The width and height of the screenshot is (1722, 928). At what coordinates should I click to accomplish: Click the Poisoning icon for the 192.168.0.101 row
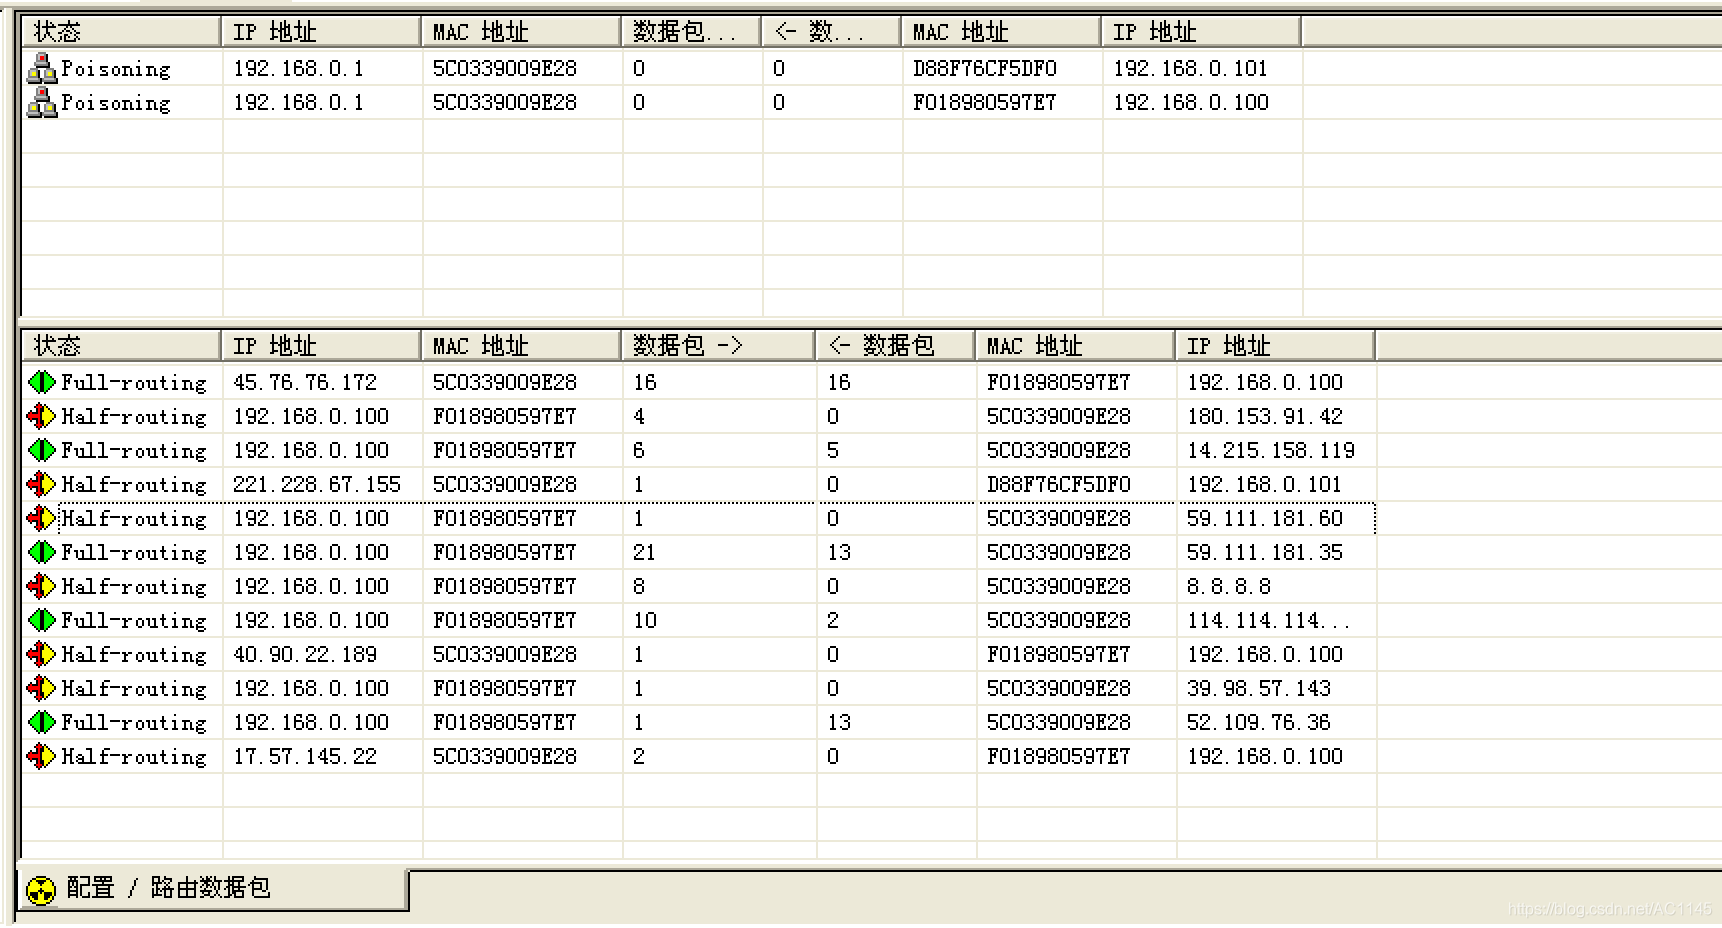(x=42, y=68)
